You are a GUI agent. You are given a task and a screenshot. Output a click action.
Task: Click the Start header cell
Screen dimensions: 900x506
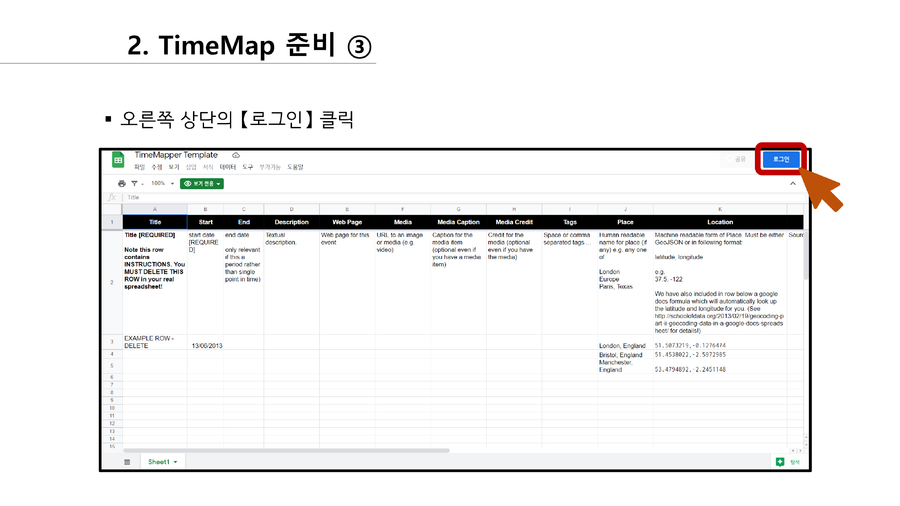[205, 222]
